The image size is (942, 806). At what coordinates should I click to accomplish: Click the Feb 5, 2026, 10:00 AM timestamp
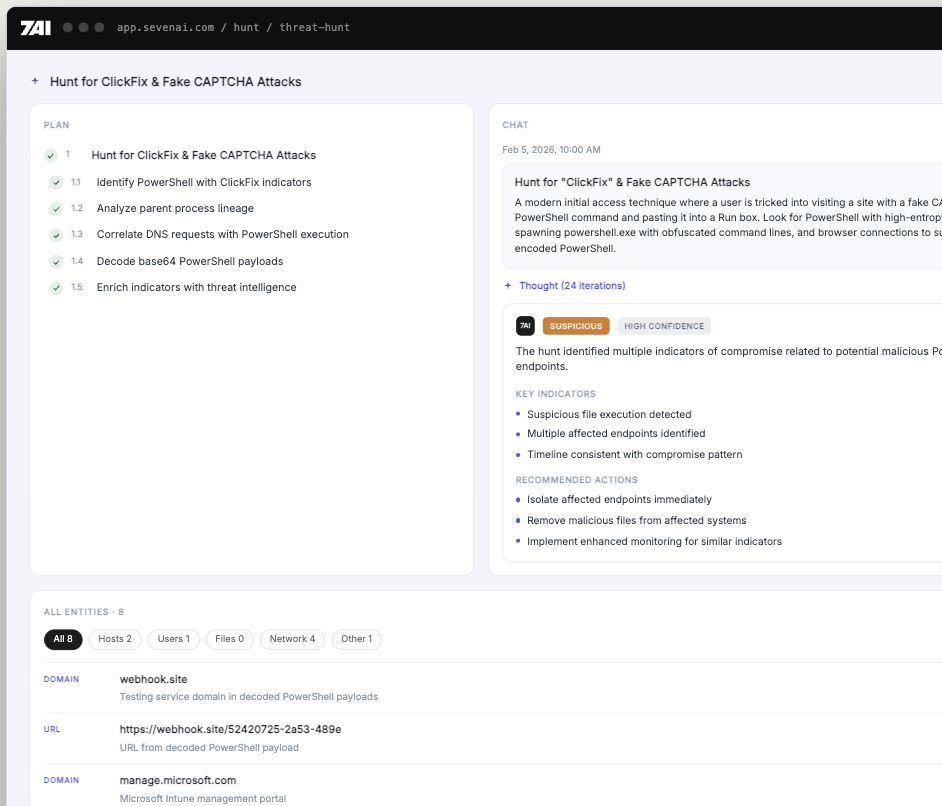coord(552,150)
